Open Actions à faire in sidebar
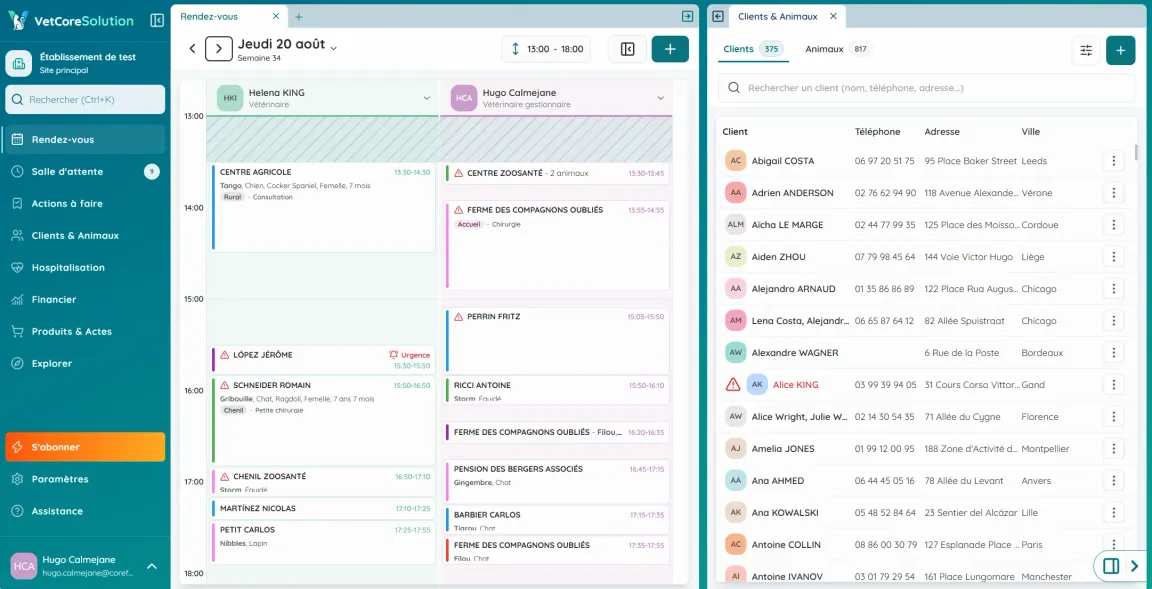1152x589 pixels. (x=85, y=203)
